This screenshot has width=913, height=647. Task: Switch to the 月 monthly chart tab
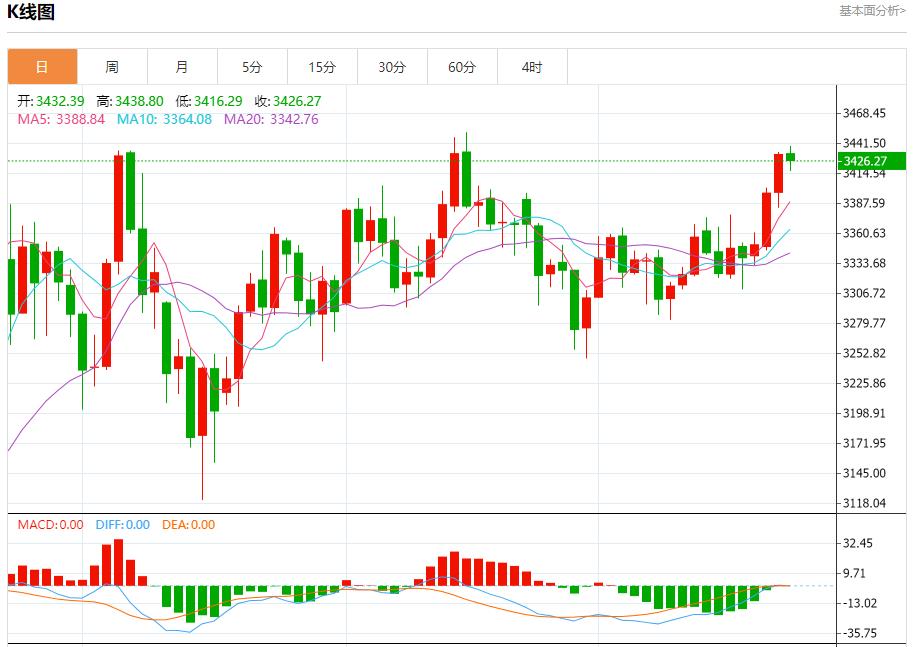(182, 66)
